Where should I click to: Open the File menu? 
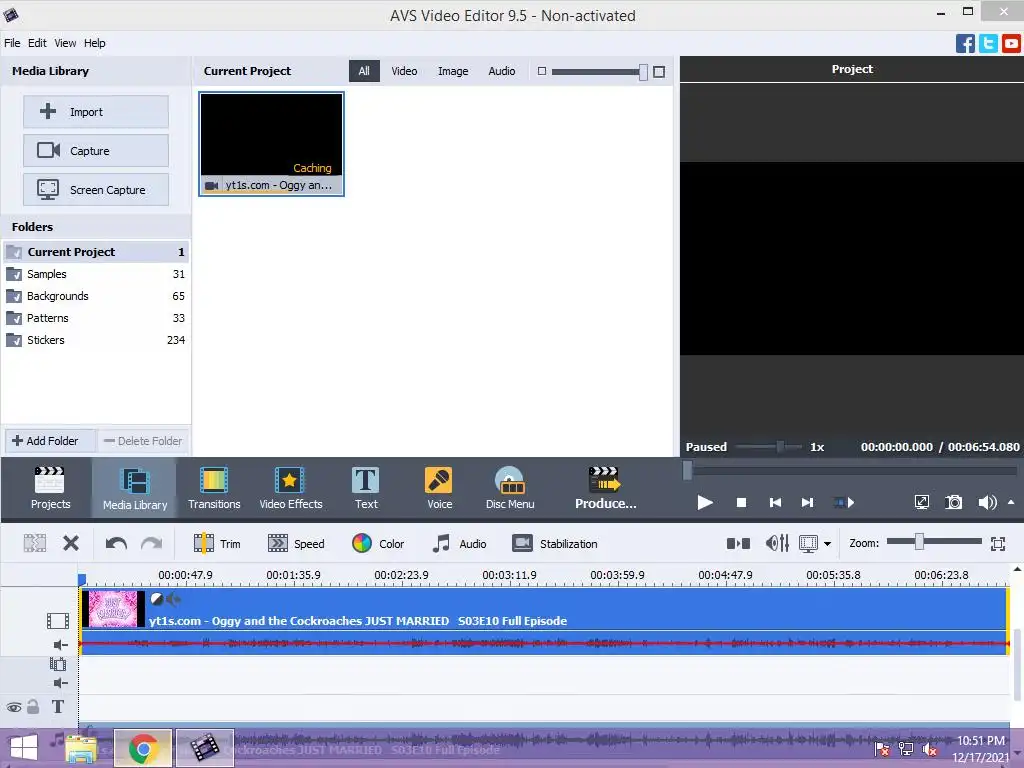(12, 43)
